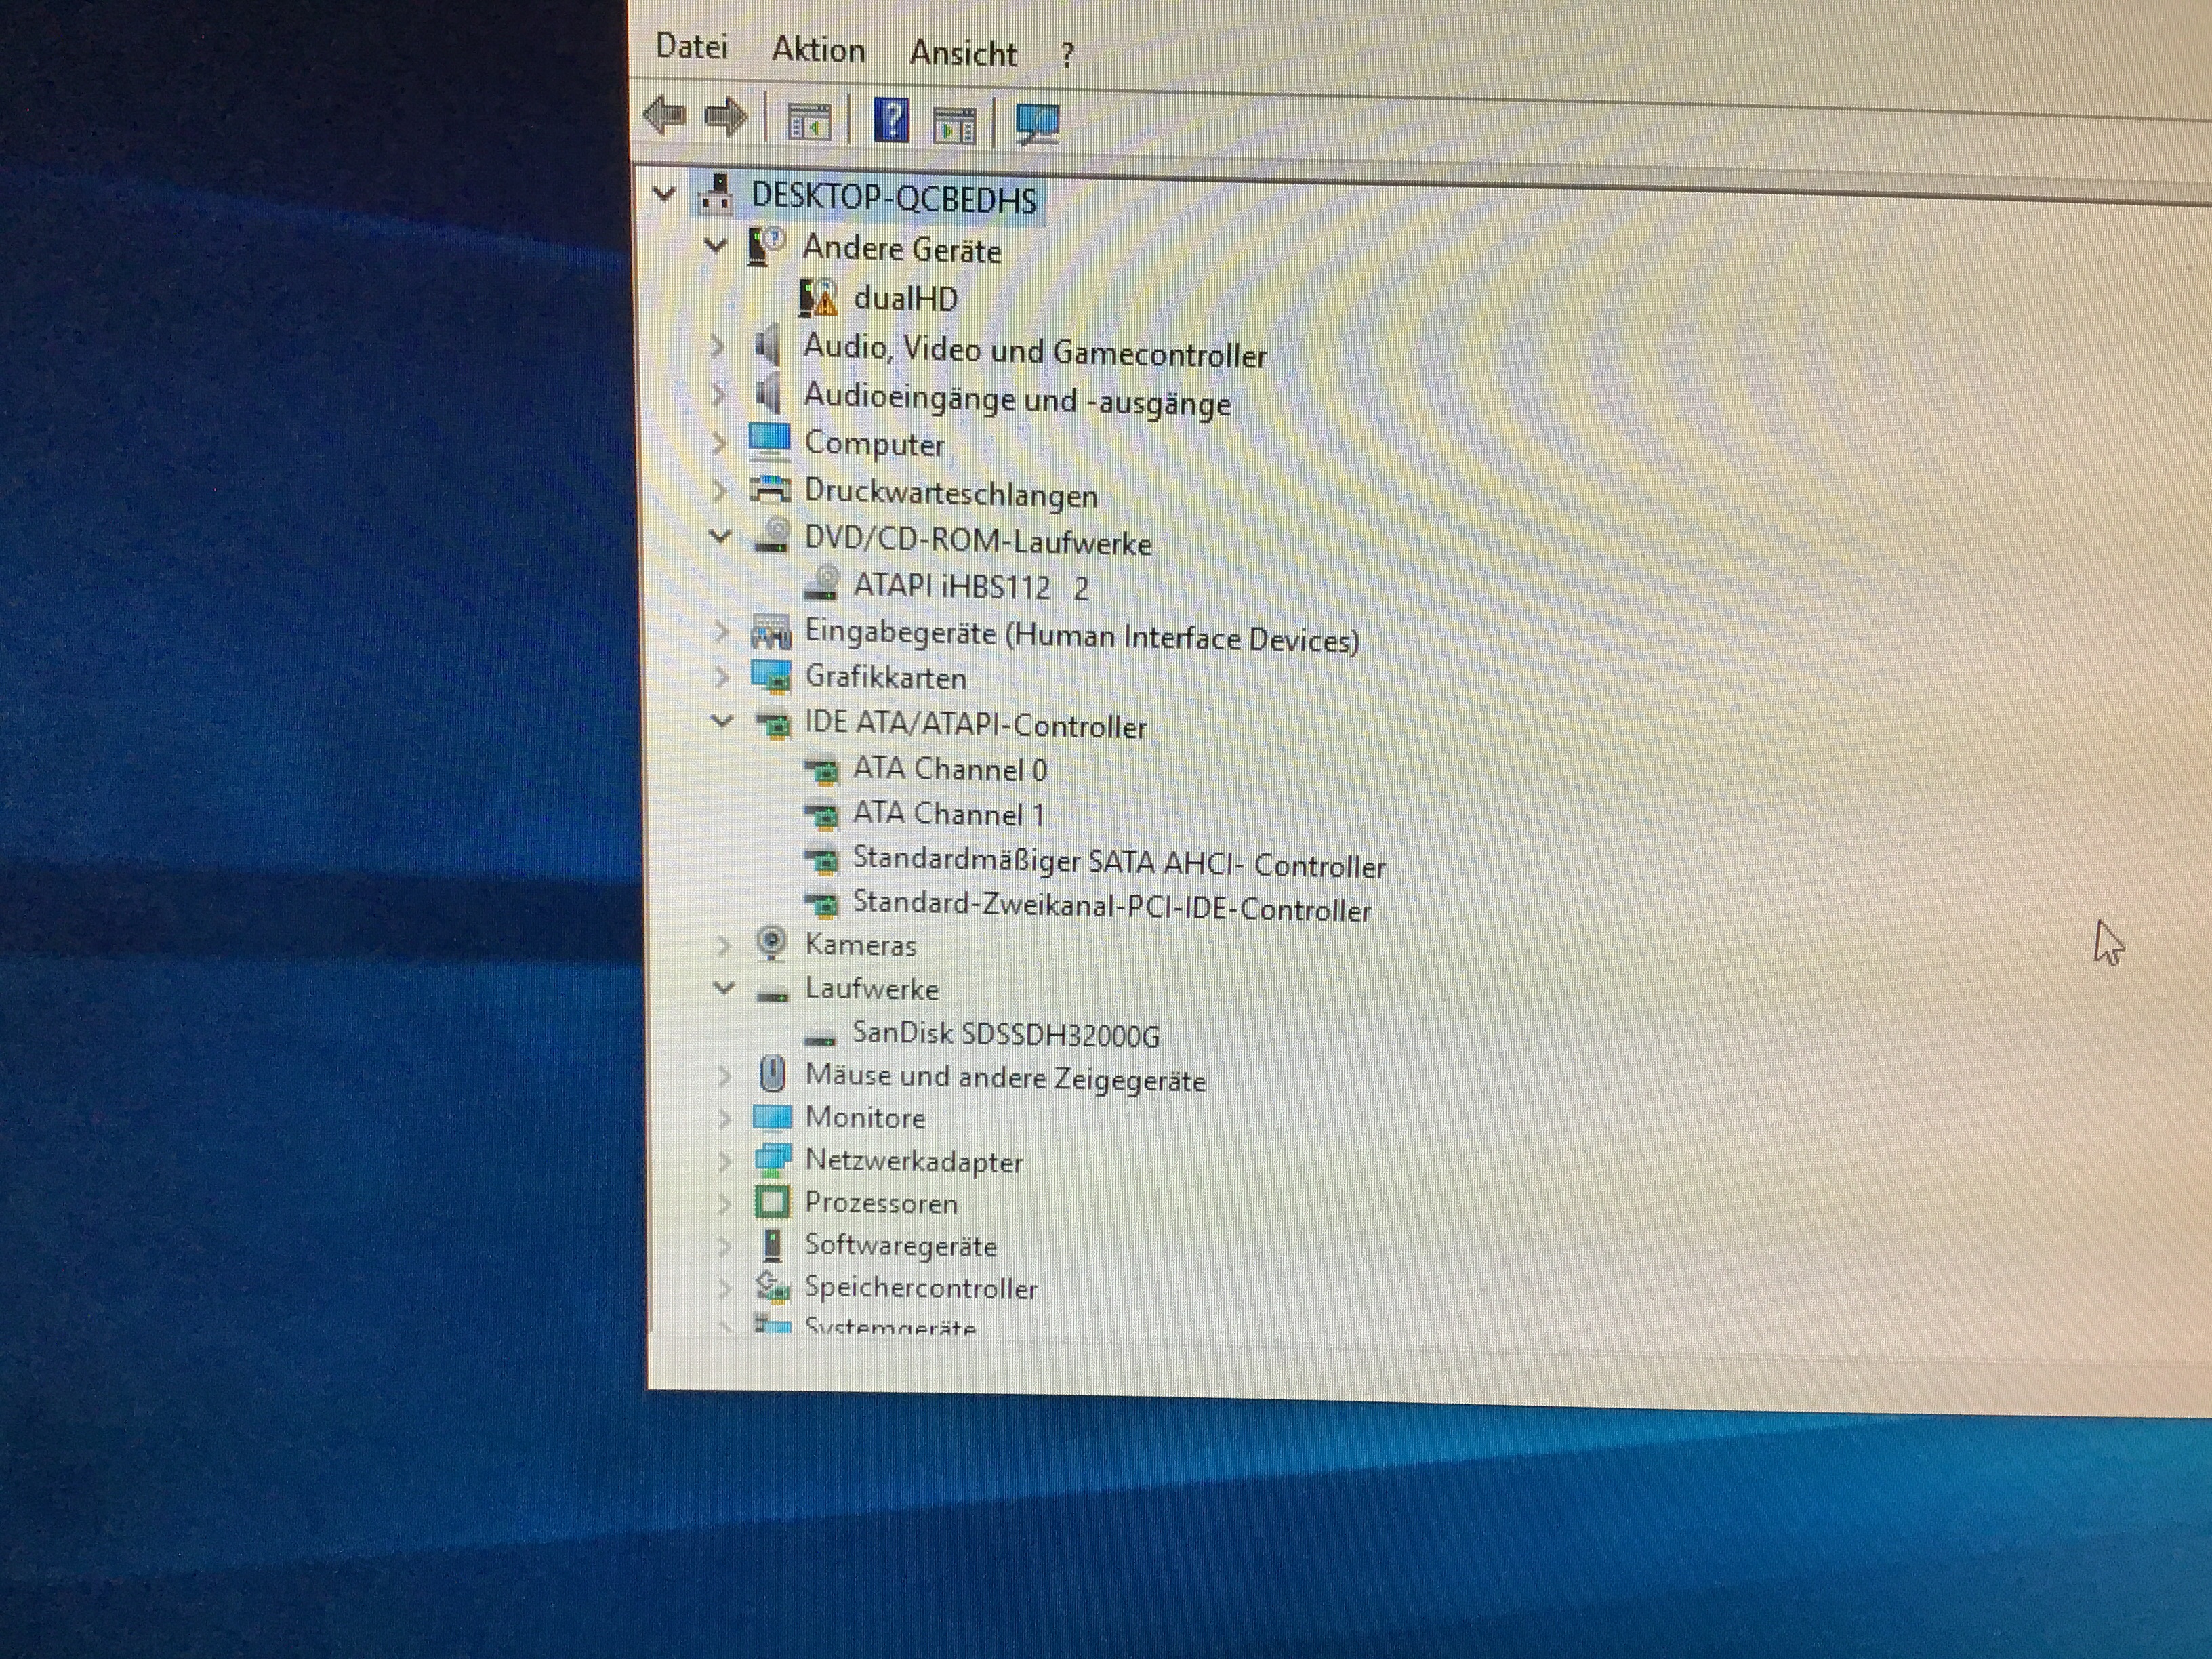The image size is (2212, 1659).
Task: Click the Back arrow toolbar icon
Action: coord(665,116)
